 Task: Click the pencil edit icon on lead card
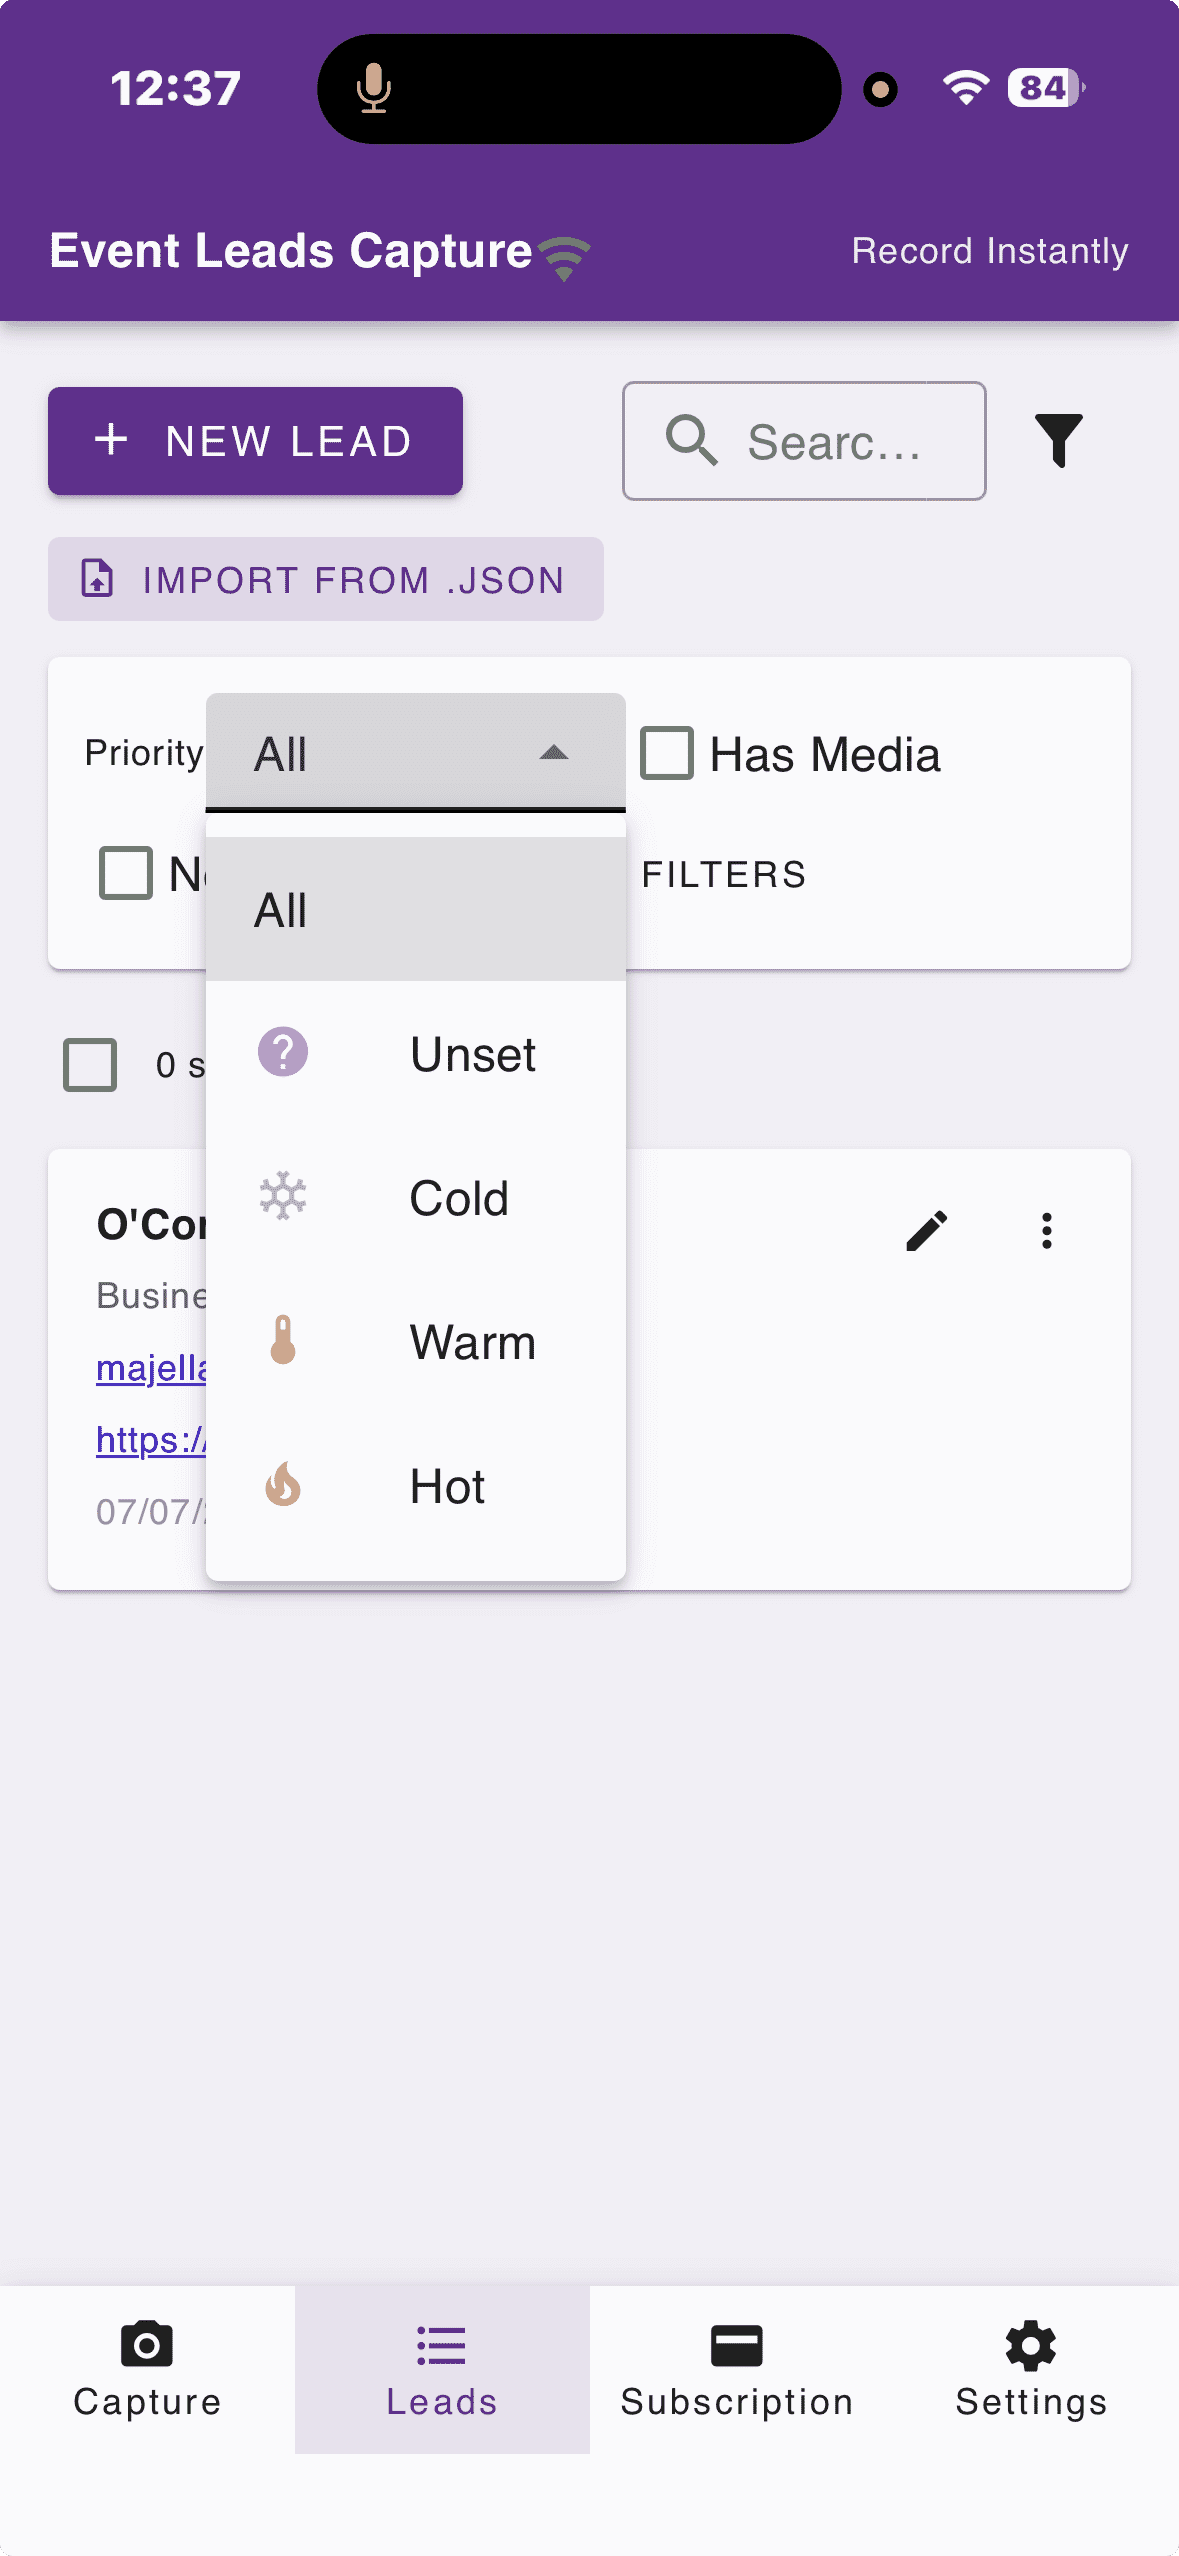(927, 1231)
